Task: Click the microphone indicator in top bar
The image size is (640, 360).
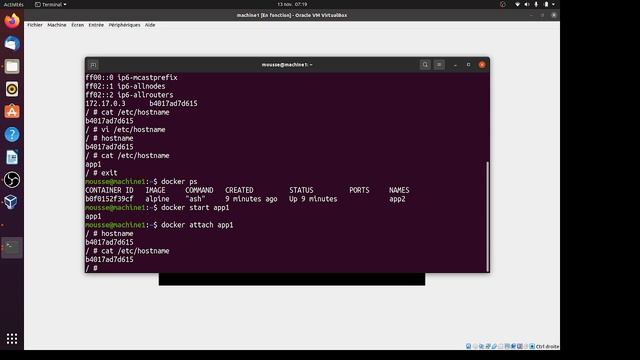Action: point(536,4)
